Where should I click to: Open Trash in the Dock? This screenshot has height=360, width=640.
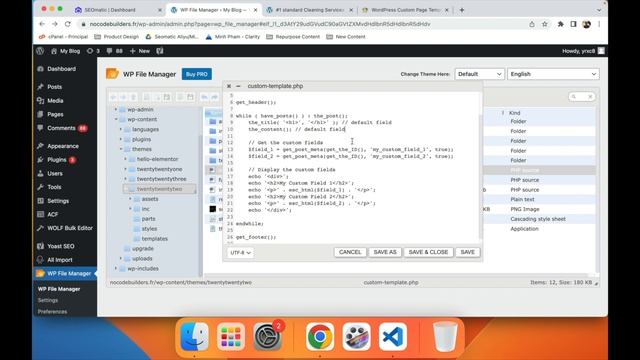[x=445, y=337]
